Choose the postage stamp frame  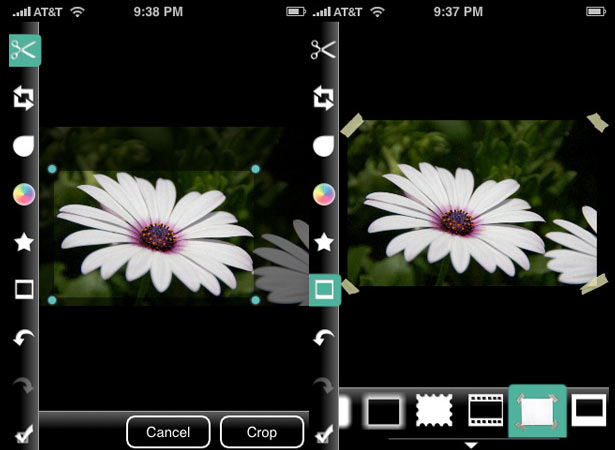pyautogui.click(x=434, y=410)
